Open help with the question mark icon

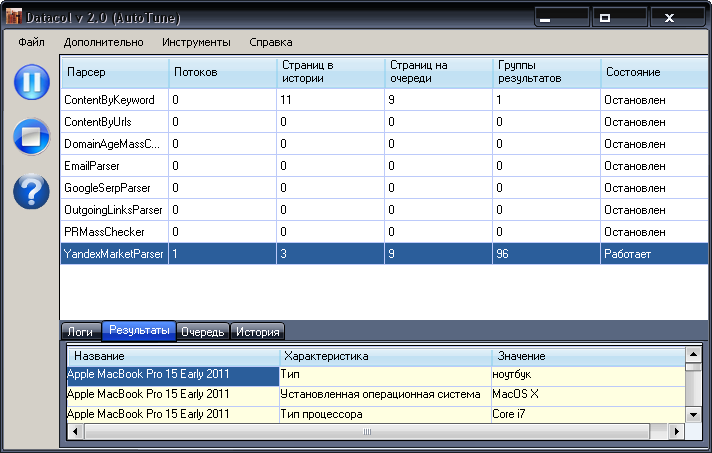coord(32,190)
